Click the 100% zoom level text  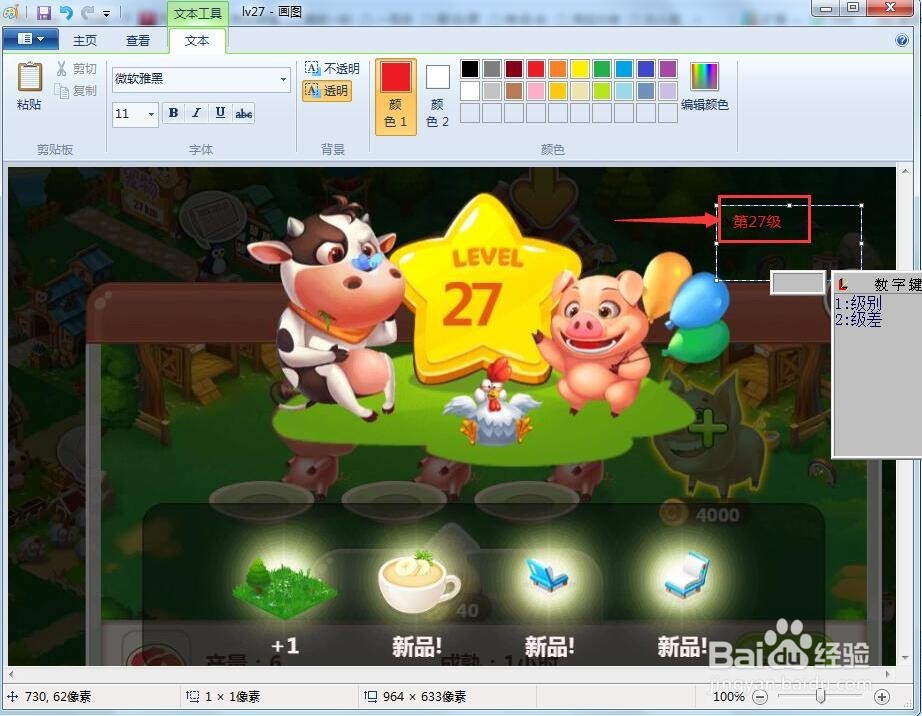tap(729, 697)
